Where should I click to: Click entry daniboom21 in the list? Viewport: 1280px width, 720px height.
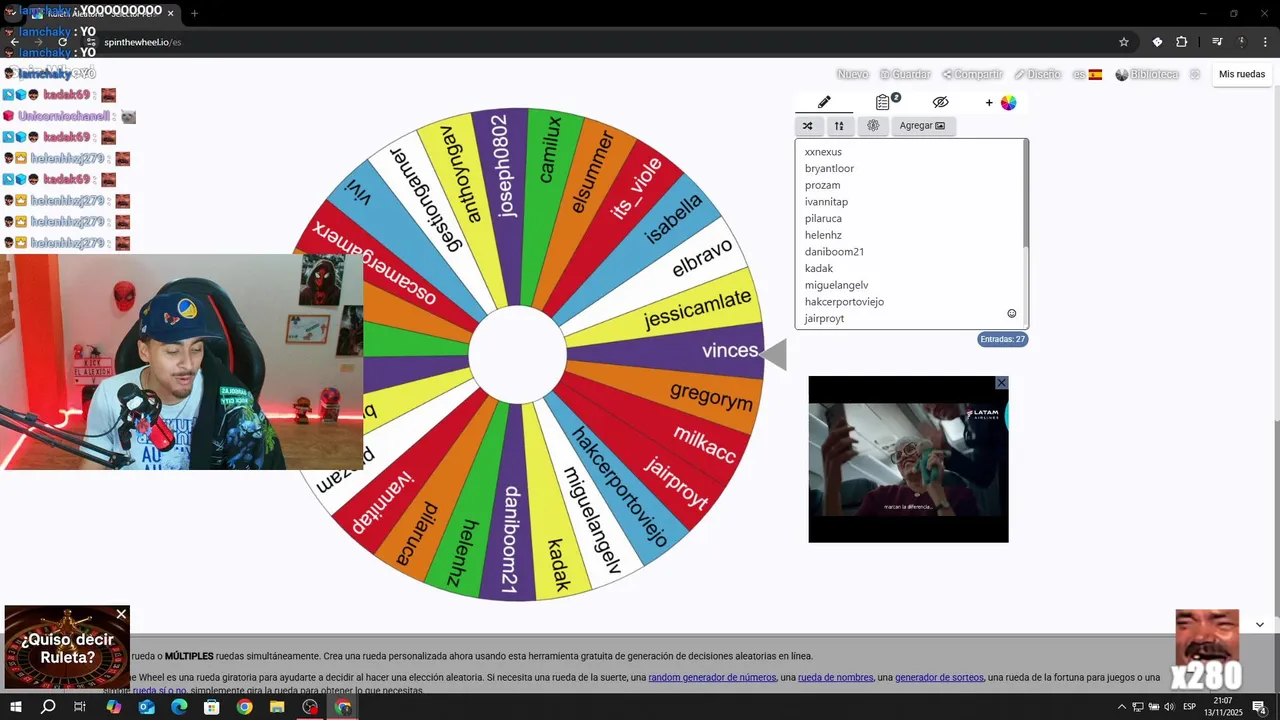pos(834,252)
